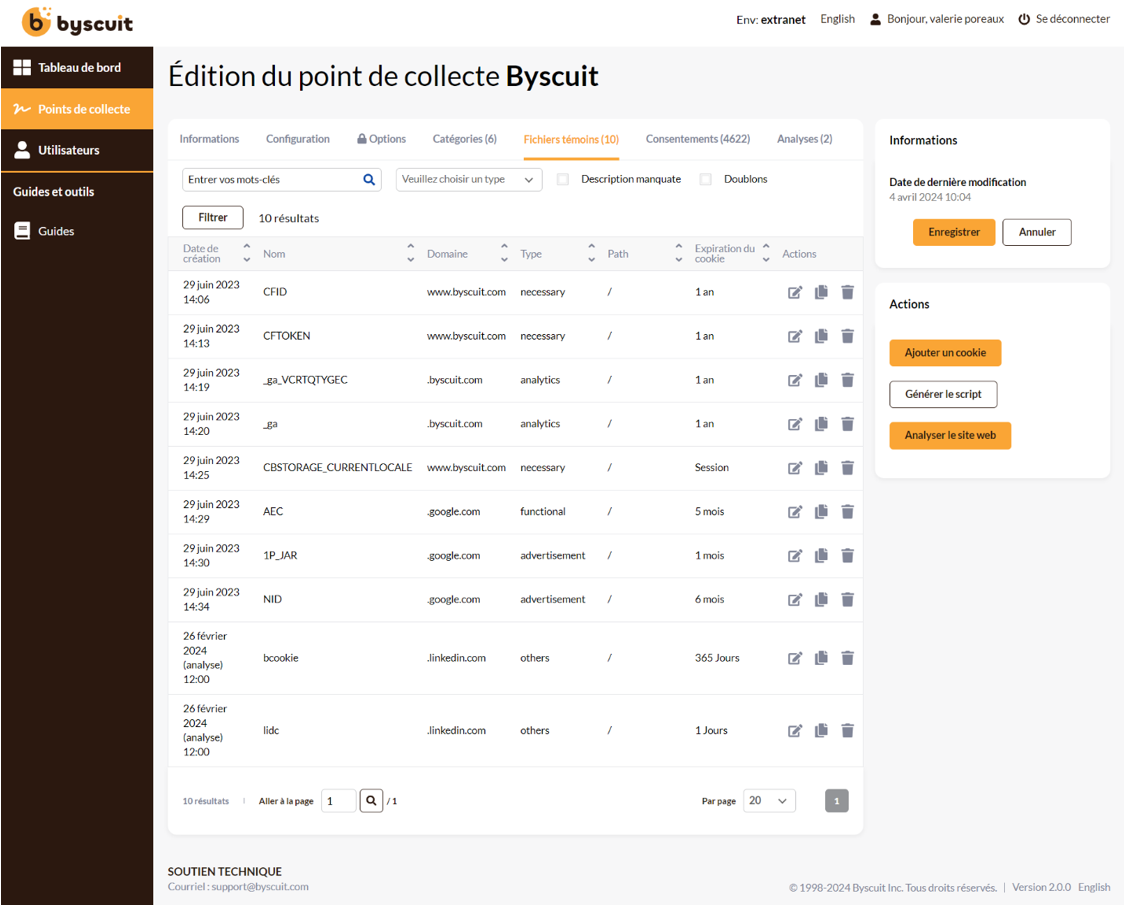Click the Filtrer button
This screenshot has width=1124, height=906.
(x=213, y=217)
